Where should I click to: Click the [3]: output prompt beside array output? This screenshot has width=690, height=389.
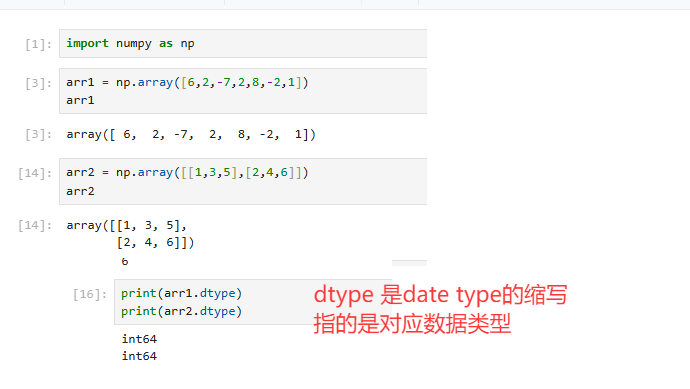(38, 134)
